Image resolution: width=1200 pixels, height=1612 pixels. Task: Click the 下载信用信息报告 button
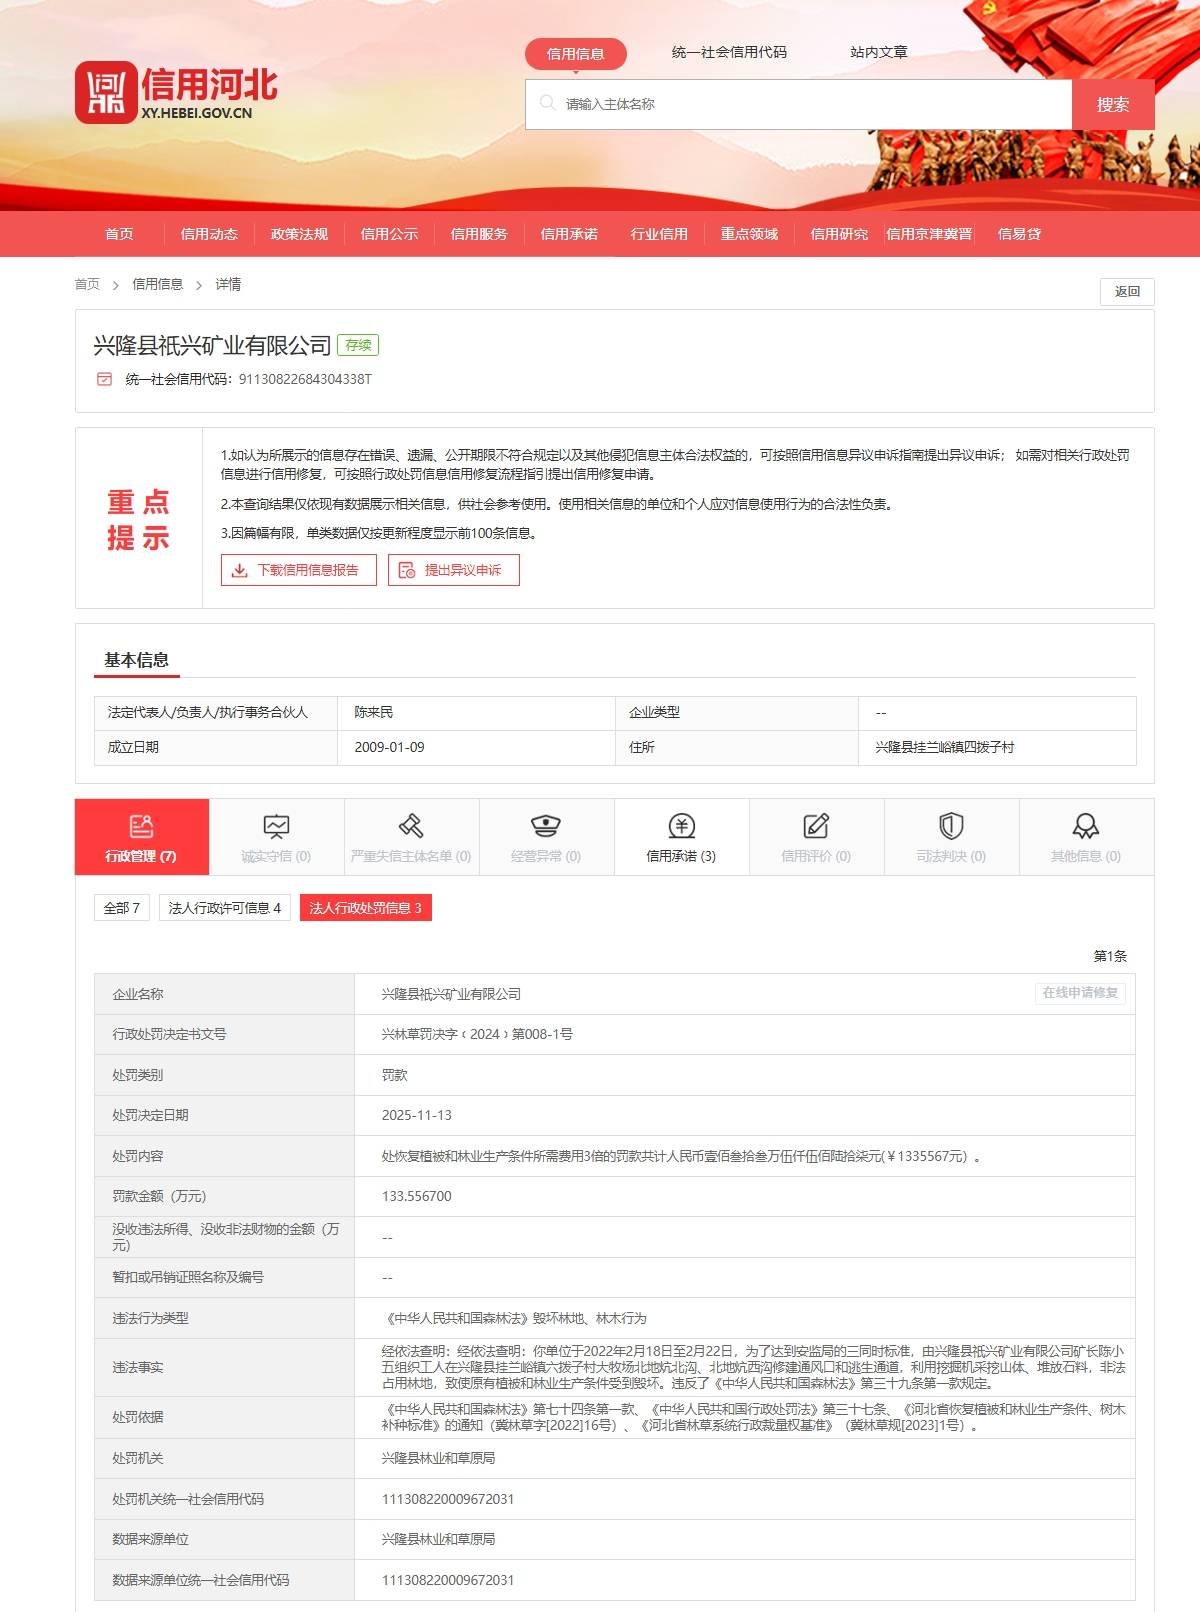tap(299, 570)
